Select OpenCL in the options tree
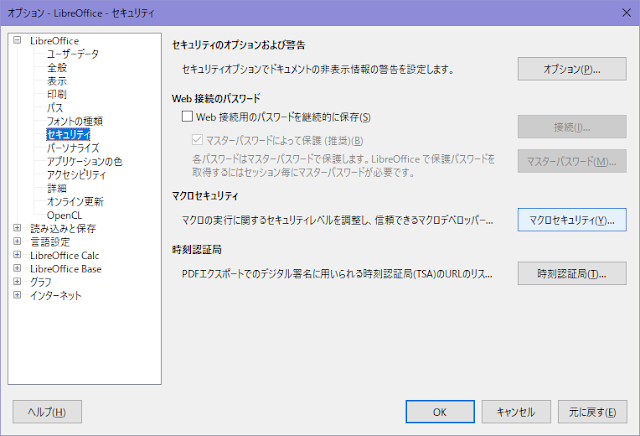Viewport: 640px width, 436px height. click(64, 215)
